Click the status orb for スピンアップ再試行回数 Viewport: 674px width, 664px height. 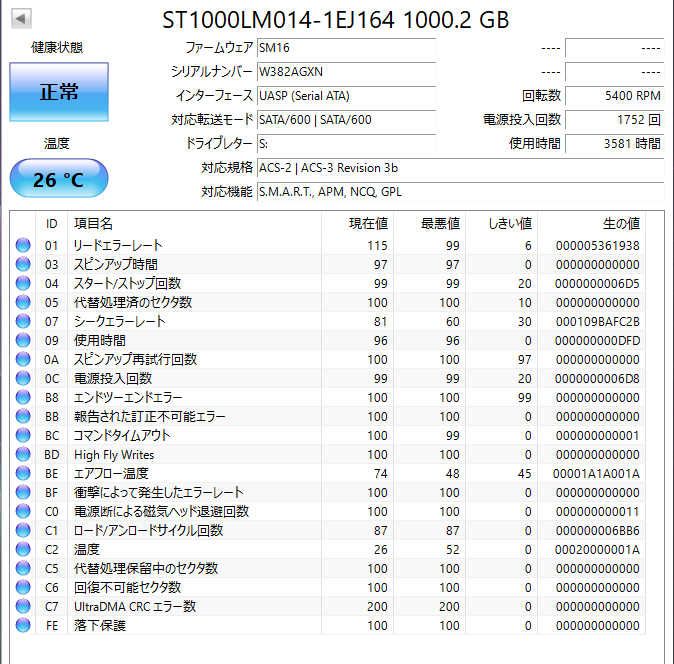23,359
